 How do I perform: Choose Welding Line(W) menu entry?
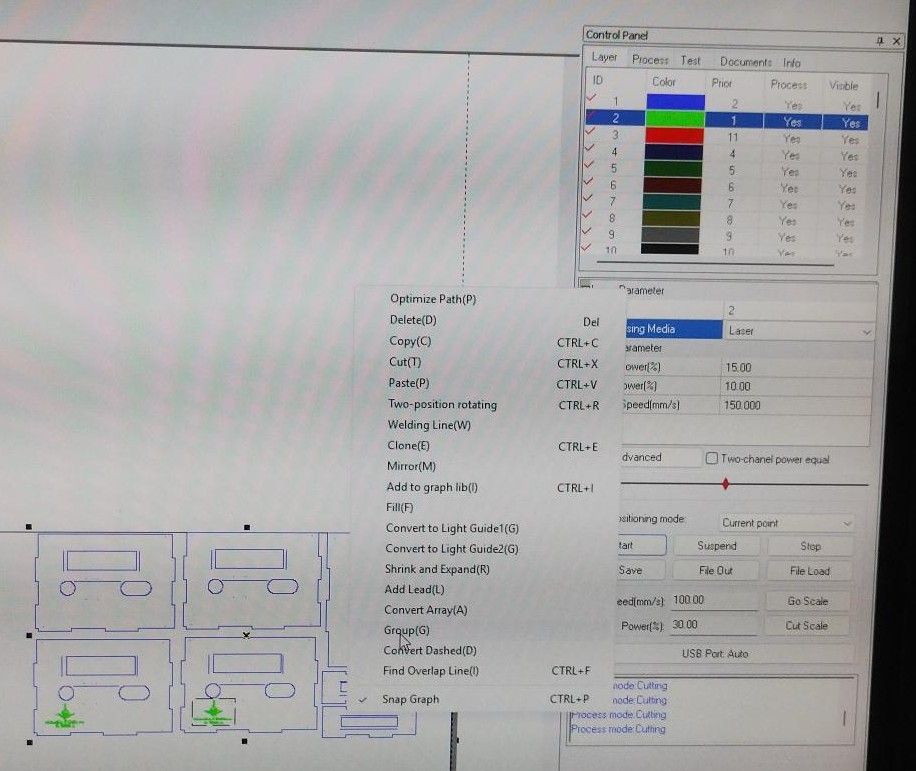click(x=429, y=425)
